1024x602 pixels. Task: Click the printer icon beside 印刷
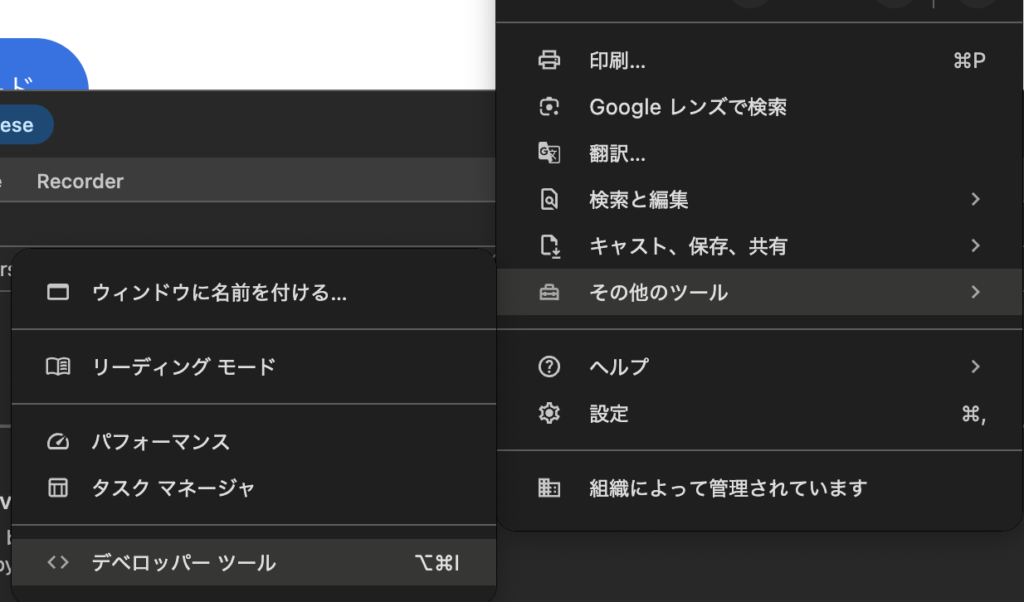click(x=550, y=59)
